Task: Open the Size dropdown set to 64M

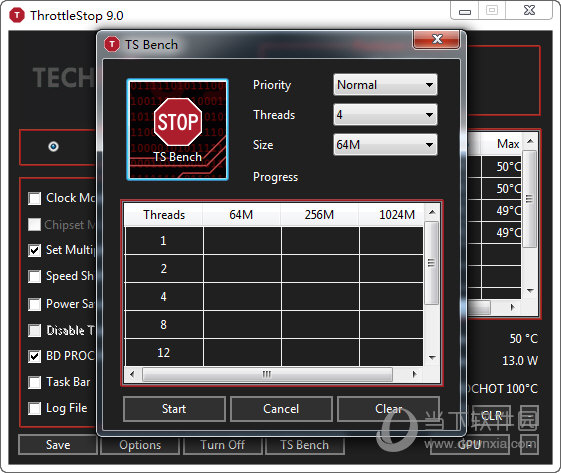Action: tap(385, 145)
